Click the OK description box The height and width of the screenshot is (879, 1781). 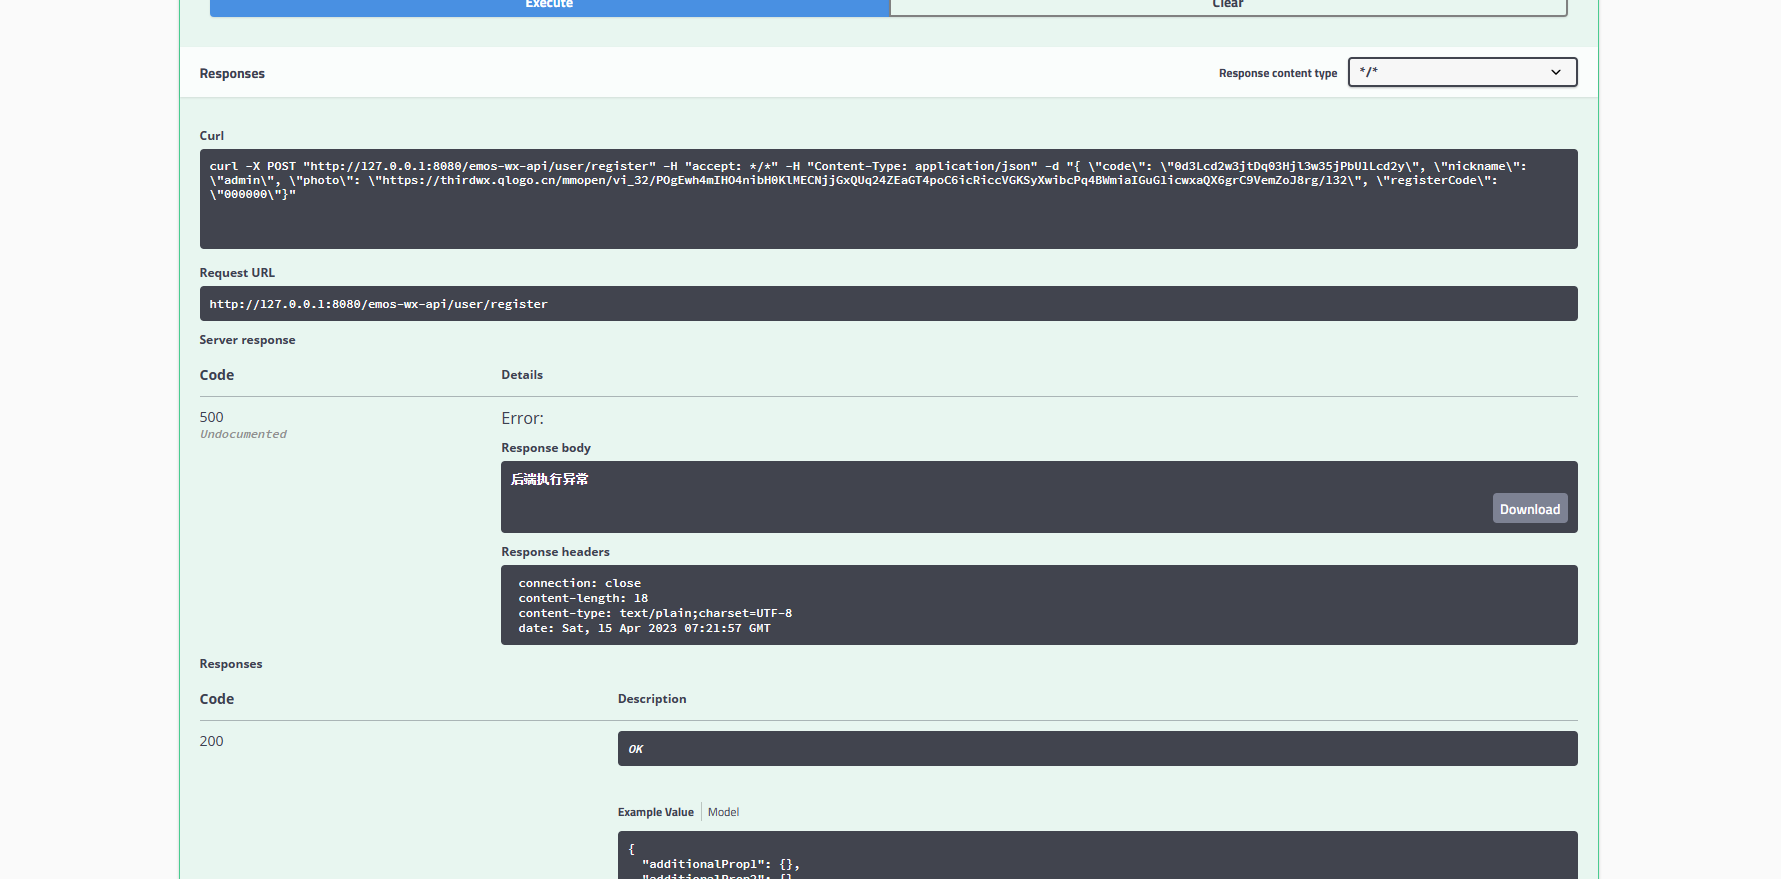click(x=1097, y=748)
